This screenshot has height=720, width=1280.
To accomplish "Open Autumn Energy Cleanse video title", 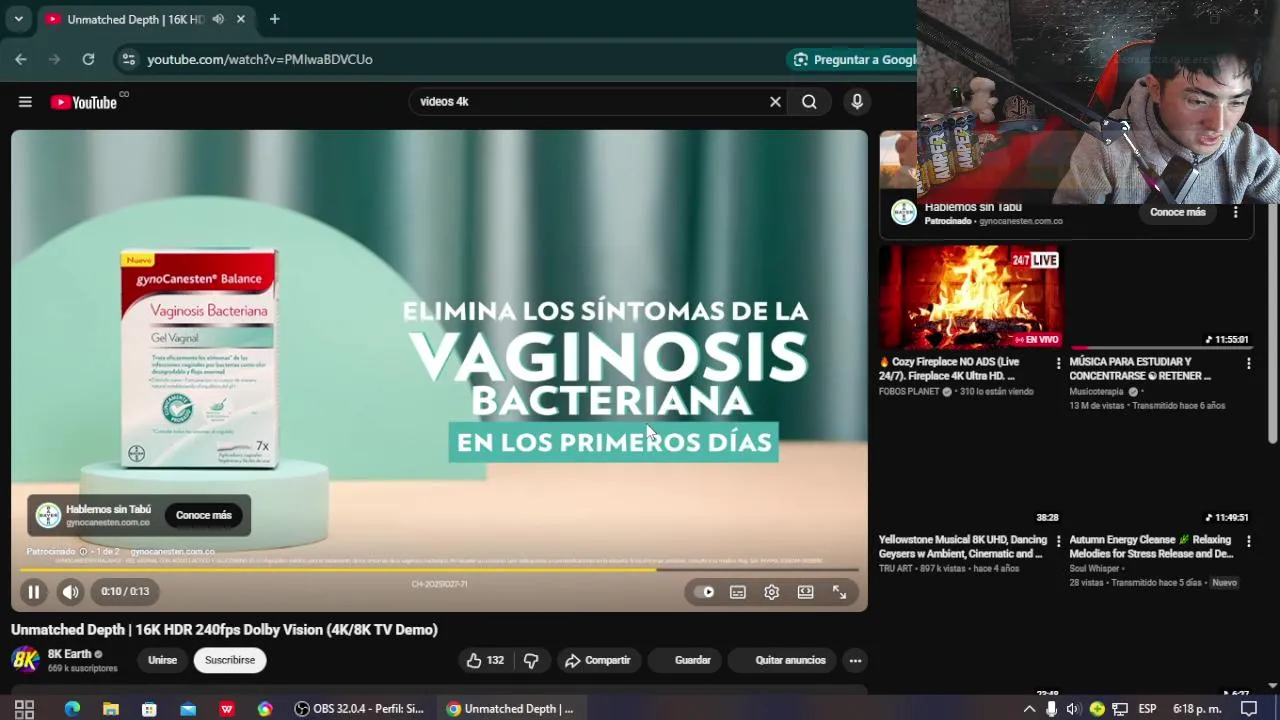I will pyautogui.click(x=1151, y=547).
